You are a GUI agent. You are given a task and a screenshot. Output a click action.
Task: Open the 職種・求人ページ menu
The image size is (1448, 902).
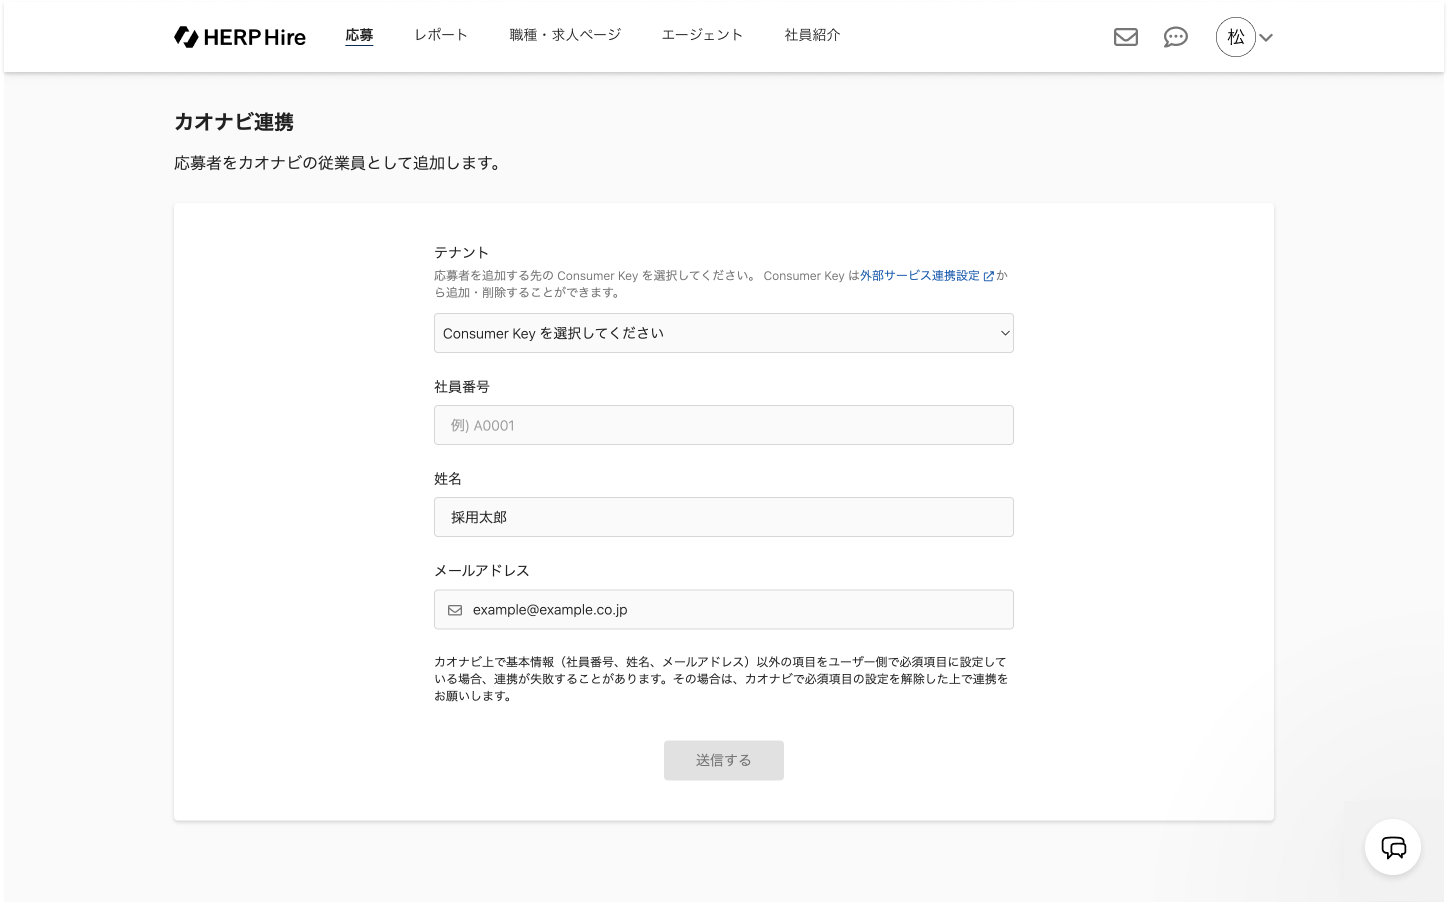565,35
